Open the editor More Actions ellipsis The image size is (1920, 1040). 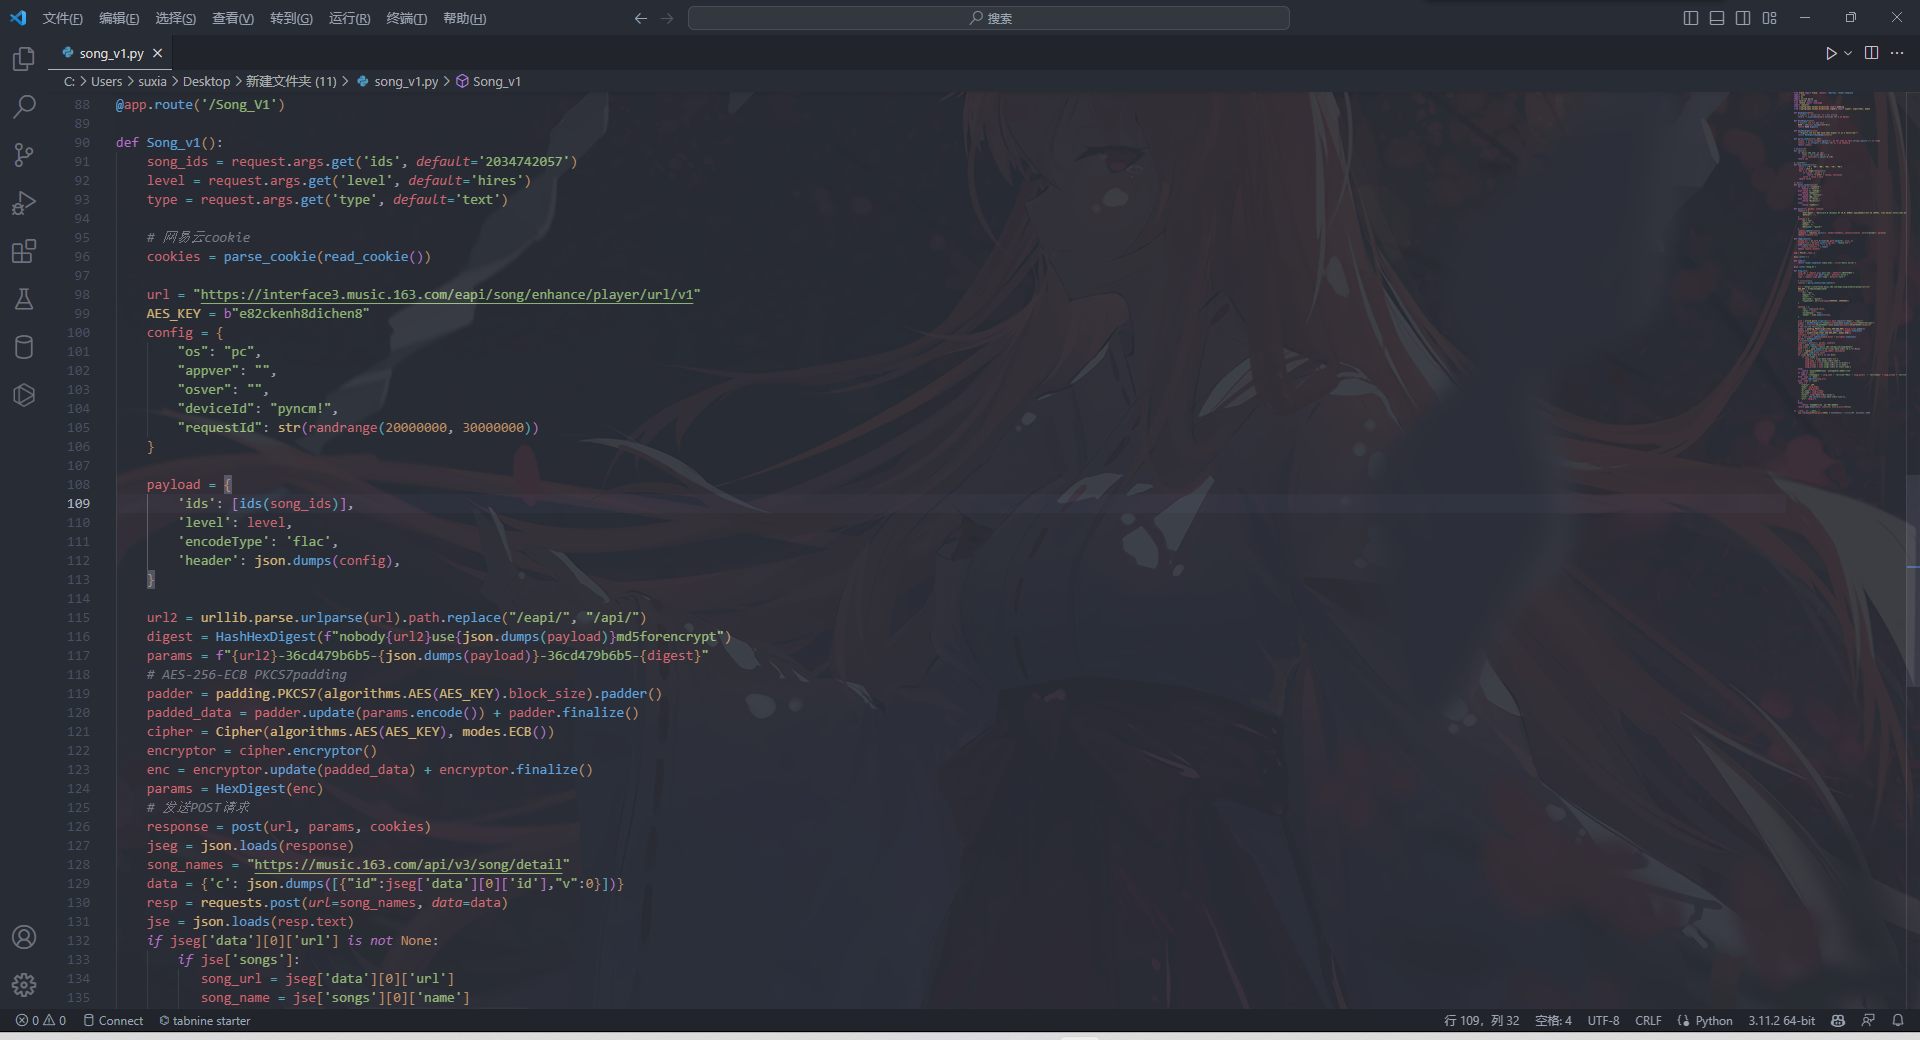[x=1897, y=53]
